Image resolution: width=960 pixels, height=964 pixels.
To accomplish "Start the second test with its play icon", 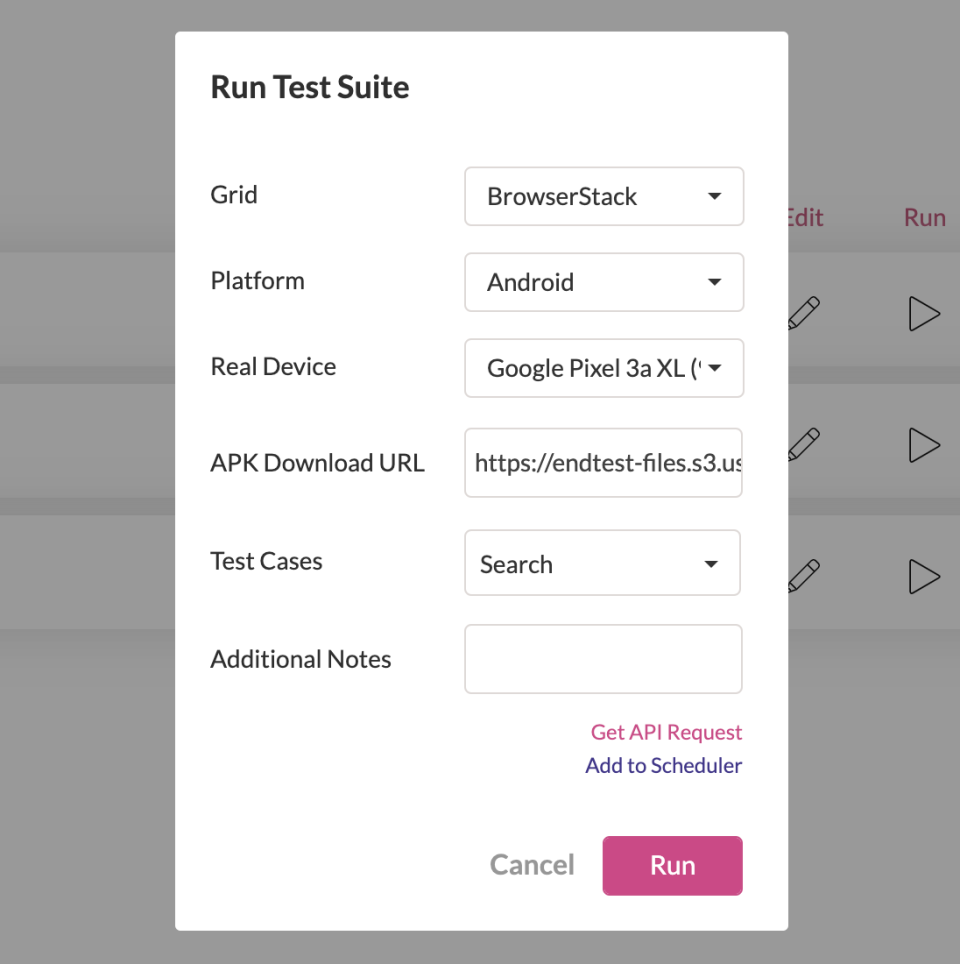I will [x=925, y=445].
